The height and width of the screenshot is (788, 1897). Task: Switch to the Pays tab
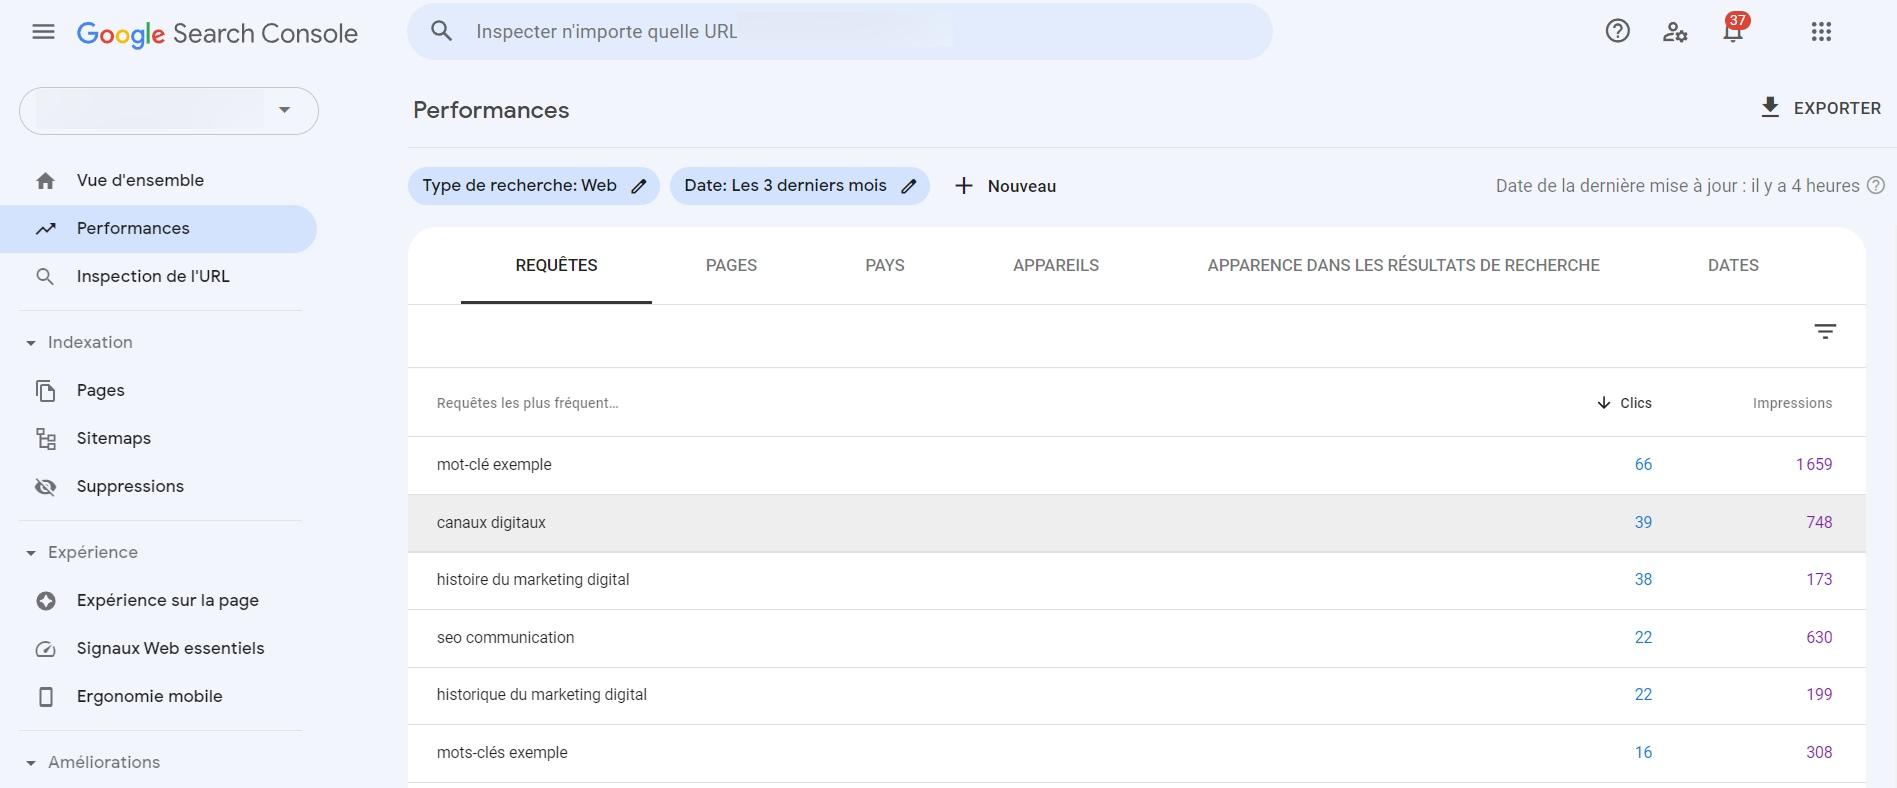[x=885, y=266]
